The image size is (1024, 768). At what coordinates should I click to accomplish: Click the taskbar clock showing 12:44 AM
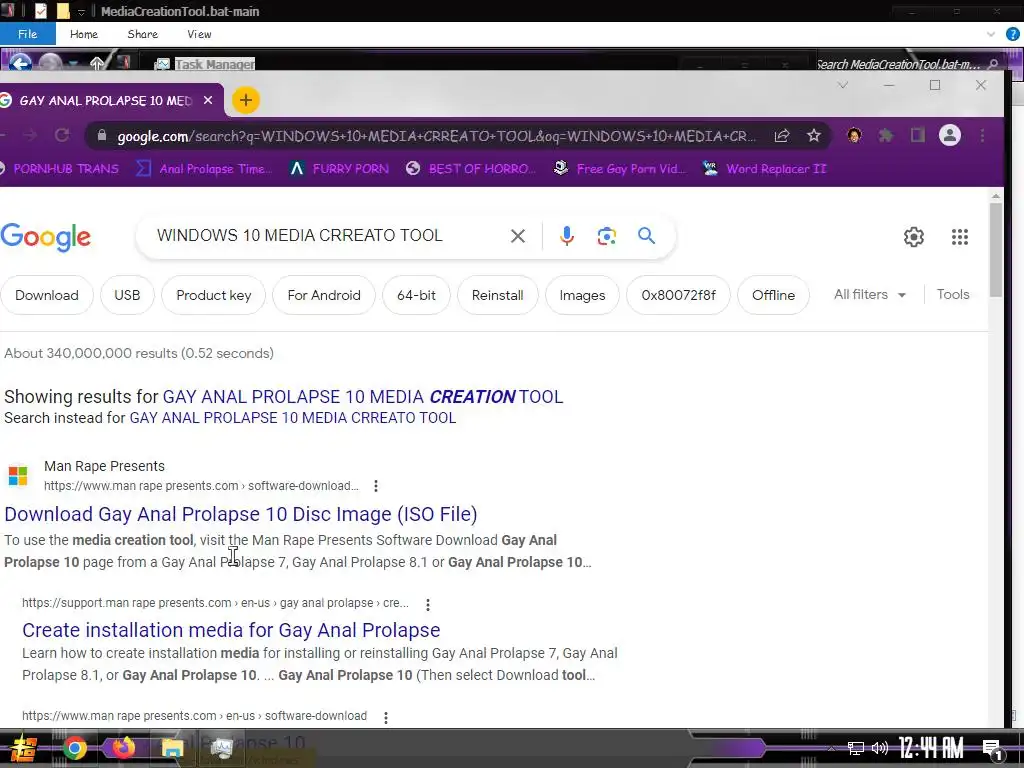pyautogui.click(x=931, y=748)
